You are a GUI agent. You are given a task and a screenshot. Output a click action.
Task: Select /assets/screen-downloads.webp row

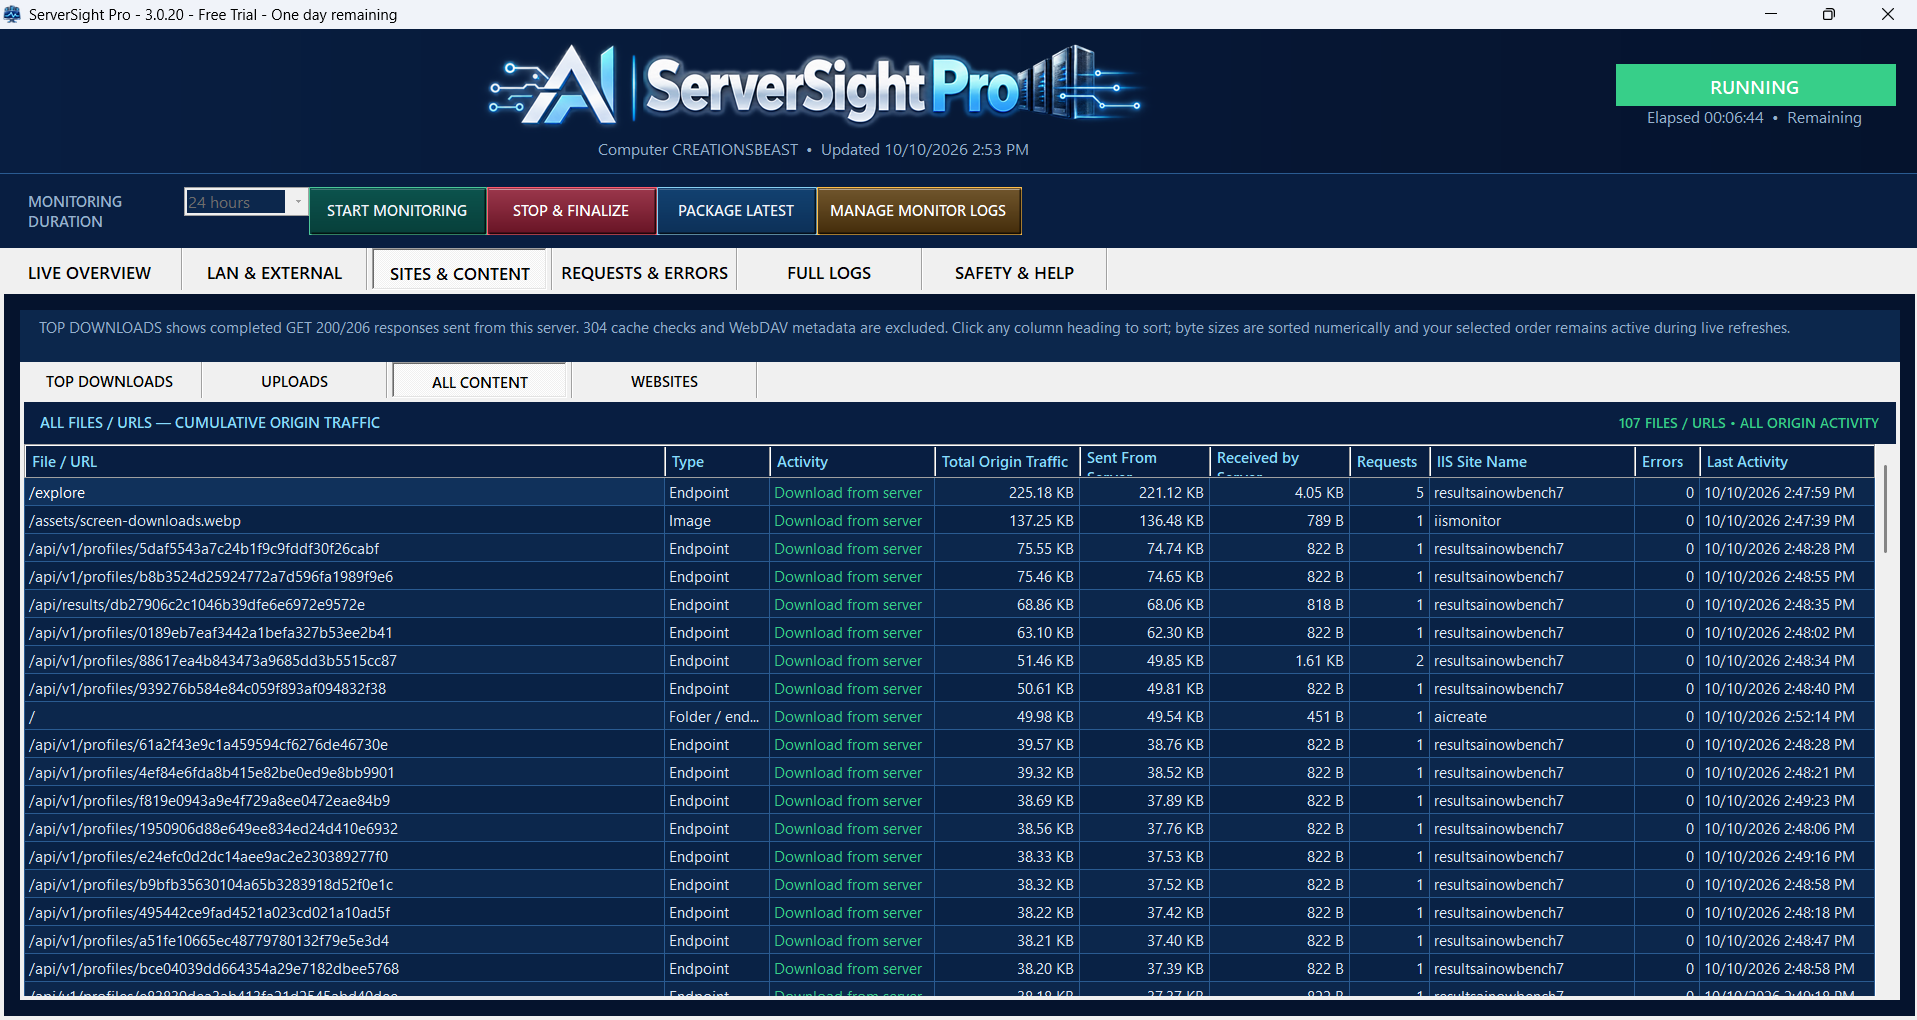(x=949, y=521)
